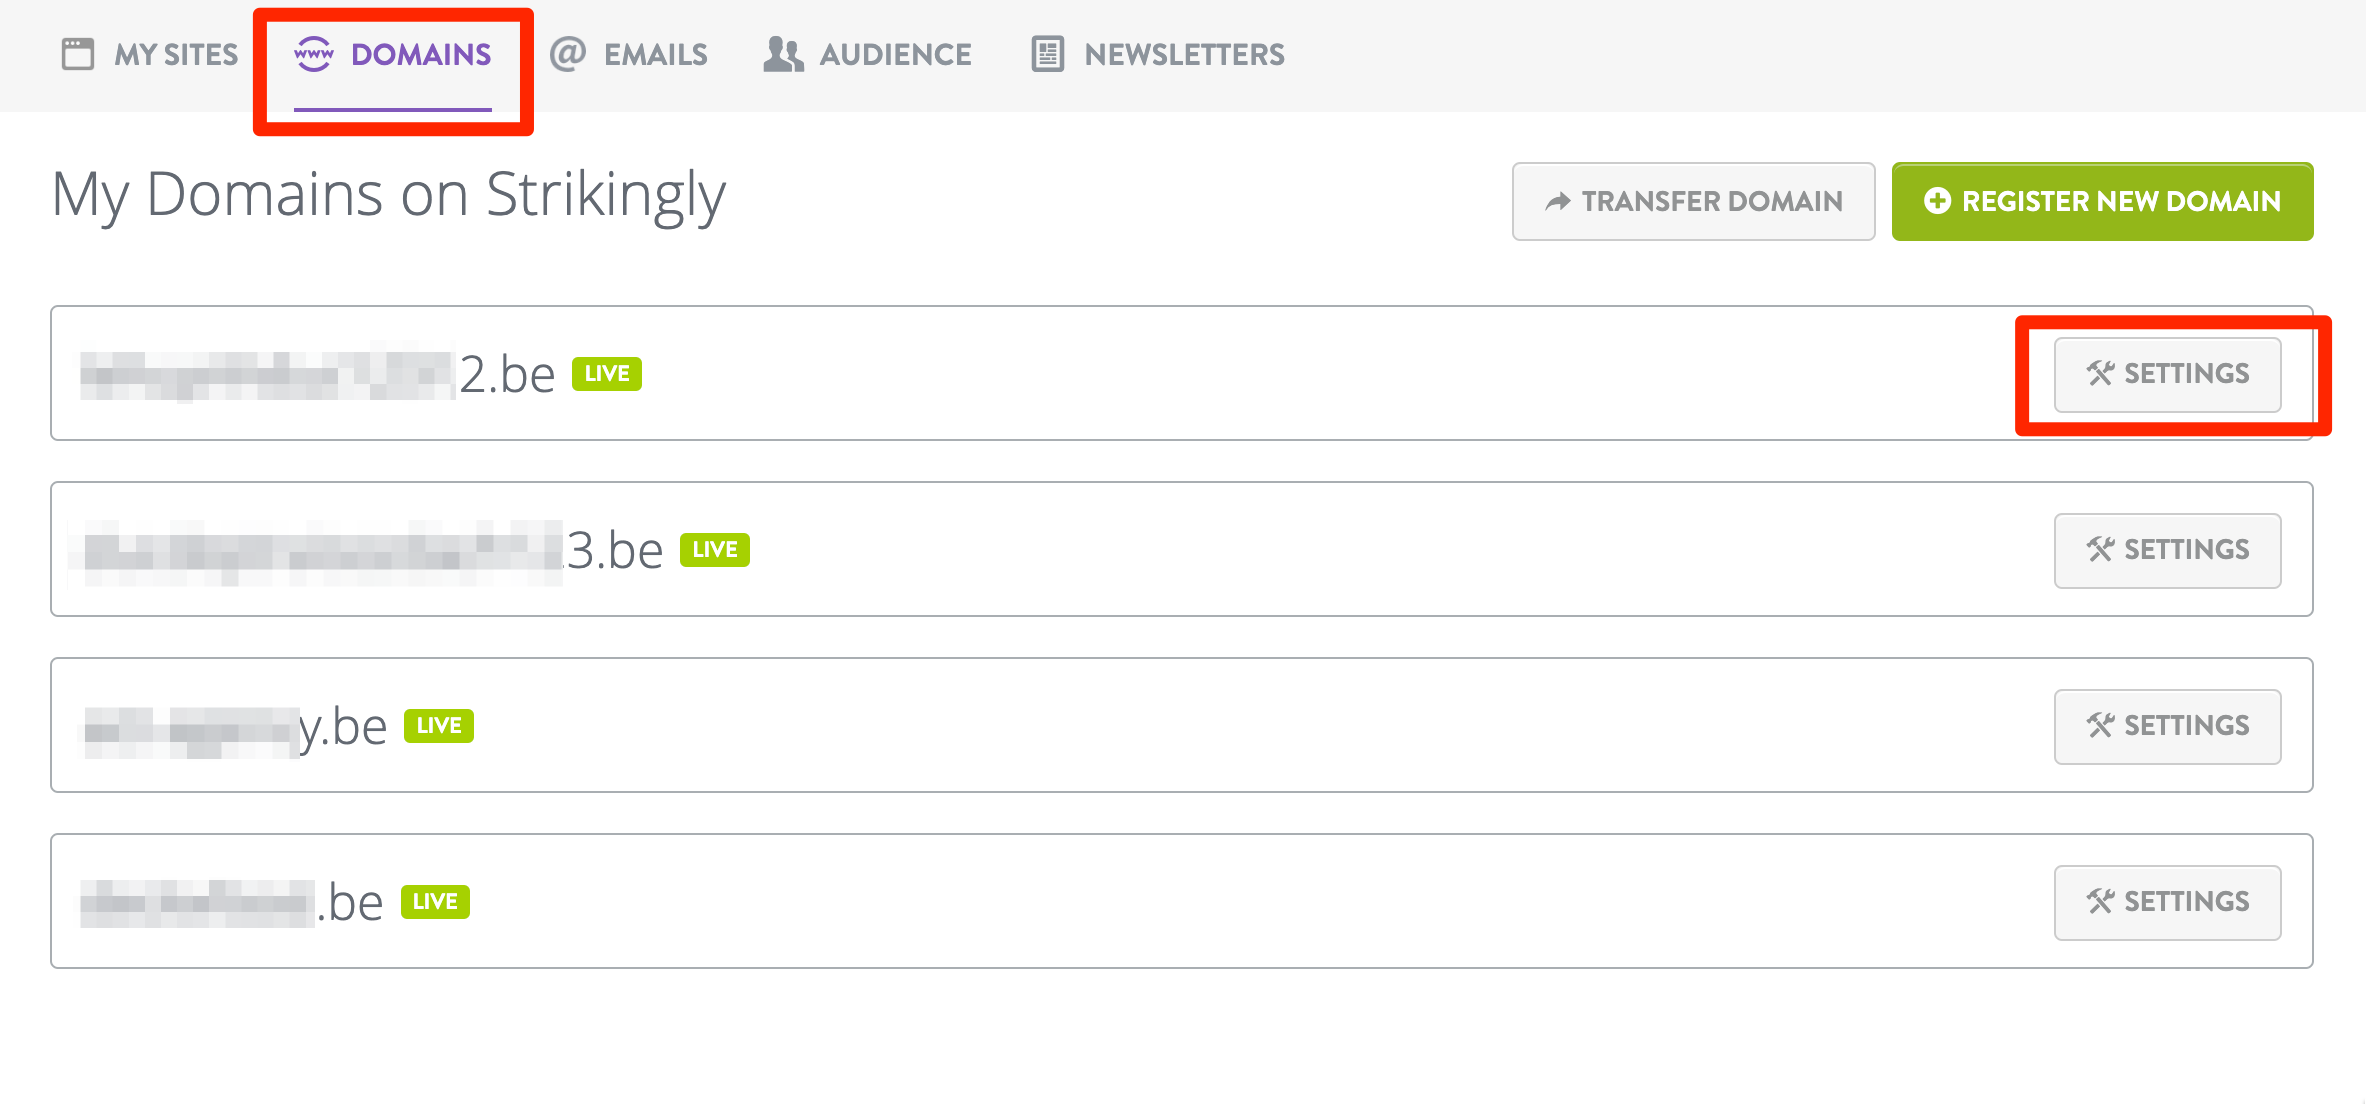Click the purple www Domains icon
The image size is (2366, 1104).
[313, 54]
